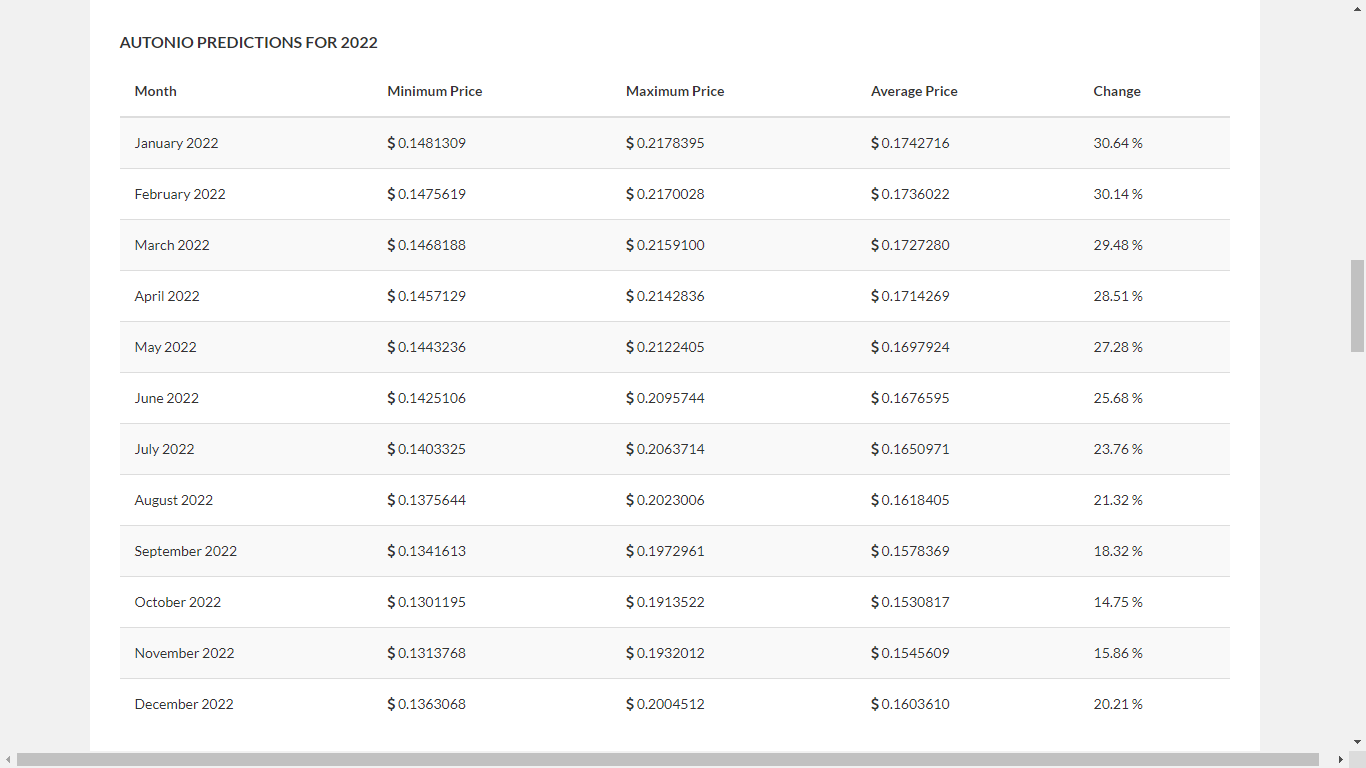The height and width of the screenshot is (768, 1366).
Task: Click March 2022 average price $0.1727280
Action: (910, 245)
